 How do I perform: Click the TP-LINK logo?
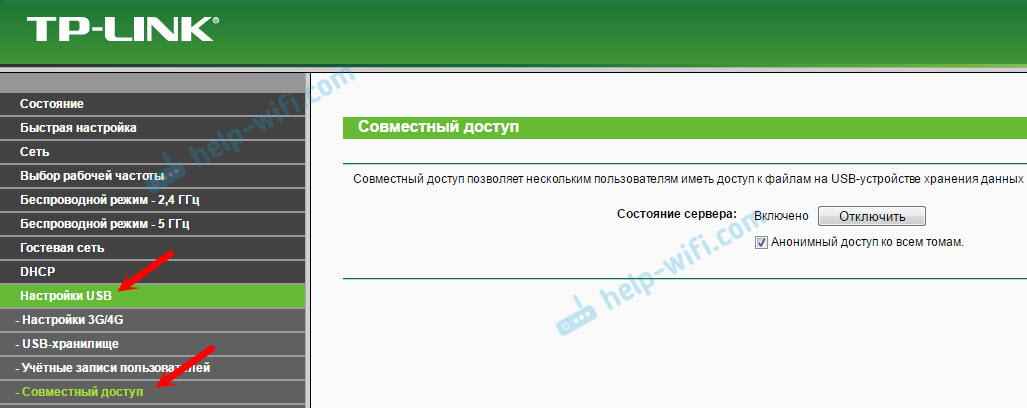point(119,28)
